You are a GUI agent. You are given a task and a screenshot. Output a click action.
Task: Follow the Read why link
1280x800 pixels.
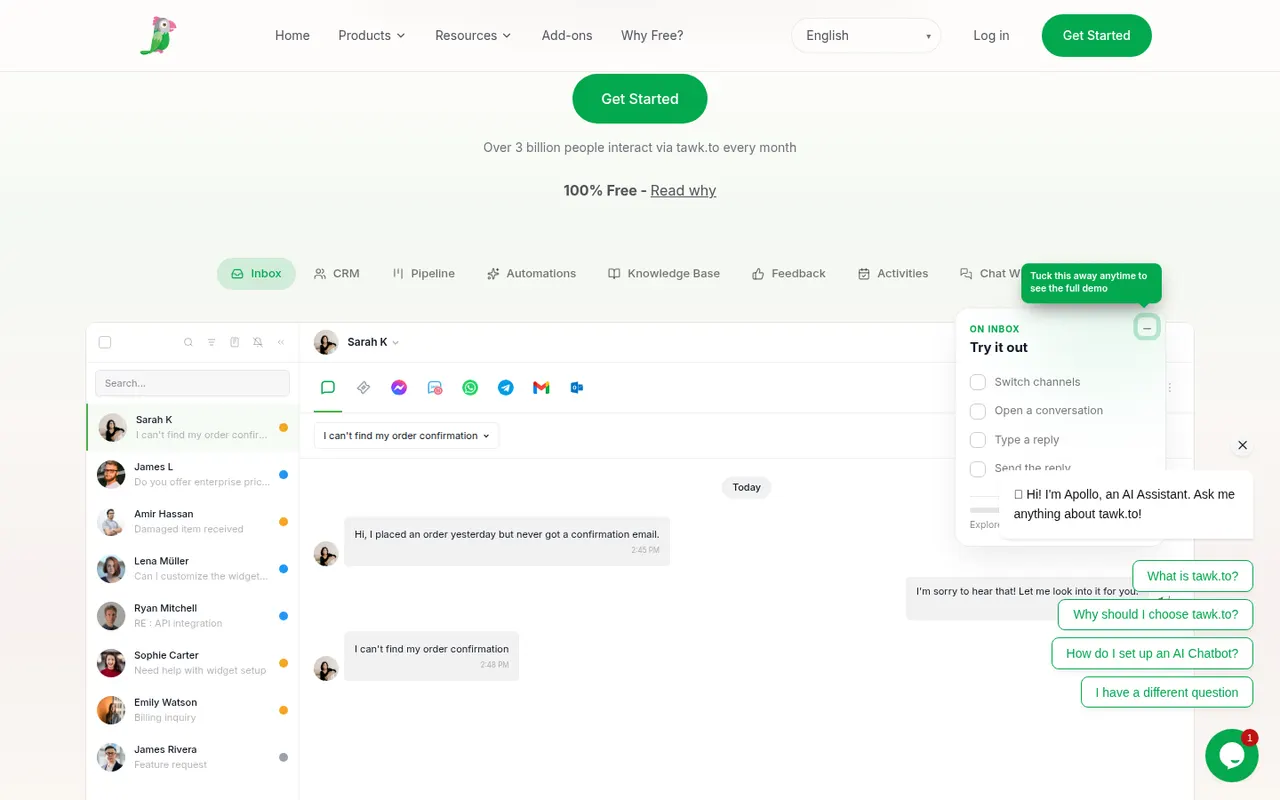[683, 190]
